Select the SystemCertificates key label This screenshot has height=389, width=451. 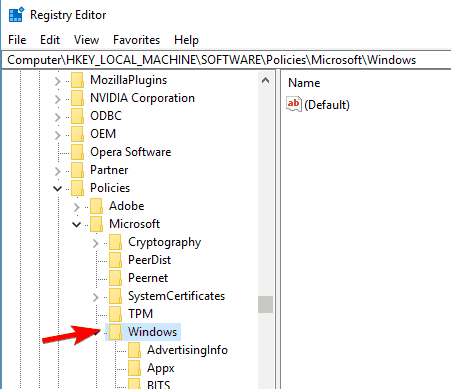[177, 296]
